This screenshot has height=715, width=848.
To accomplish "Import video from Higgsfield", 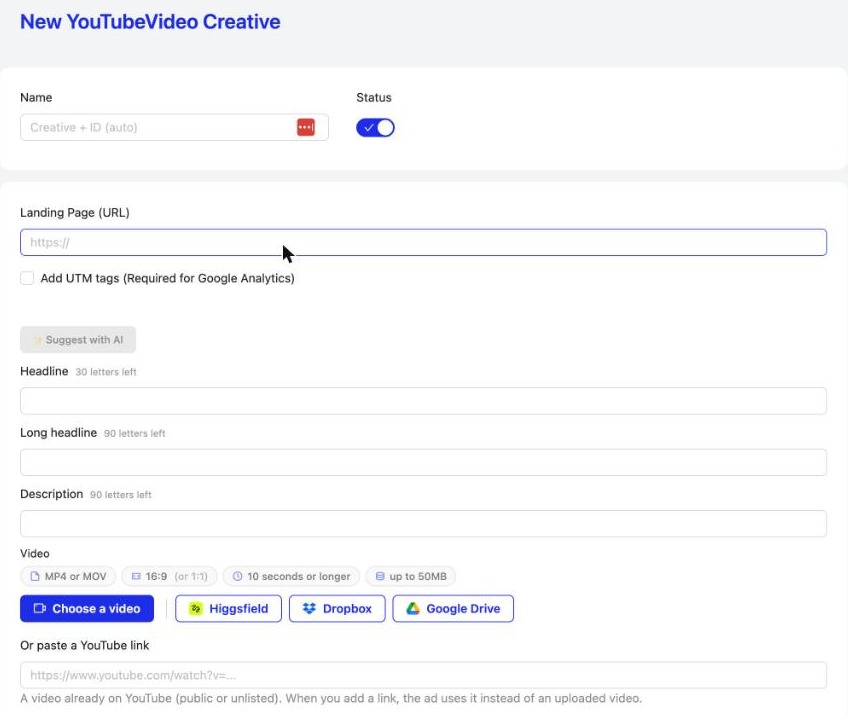I will (x=228, y=608).
